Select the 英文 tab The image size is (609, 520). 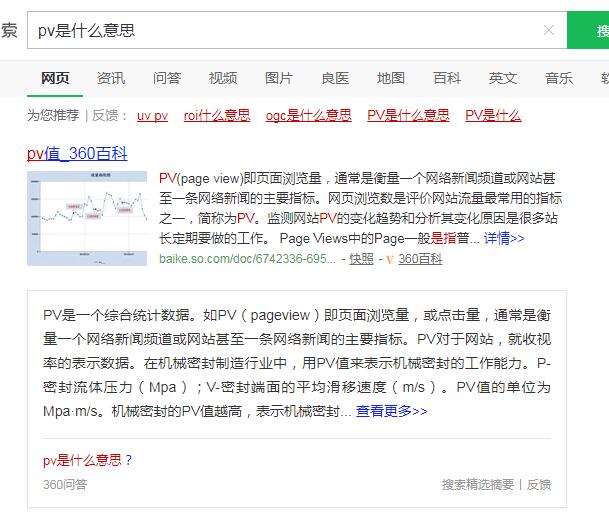503,78
